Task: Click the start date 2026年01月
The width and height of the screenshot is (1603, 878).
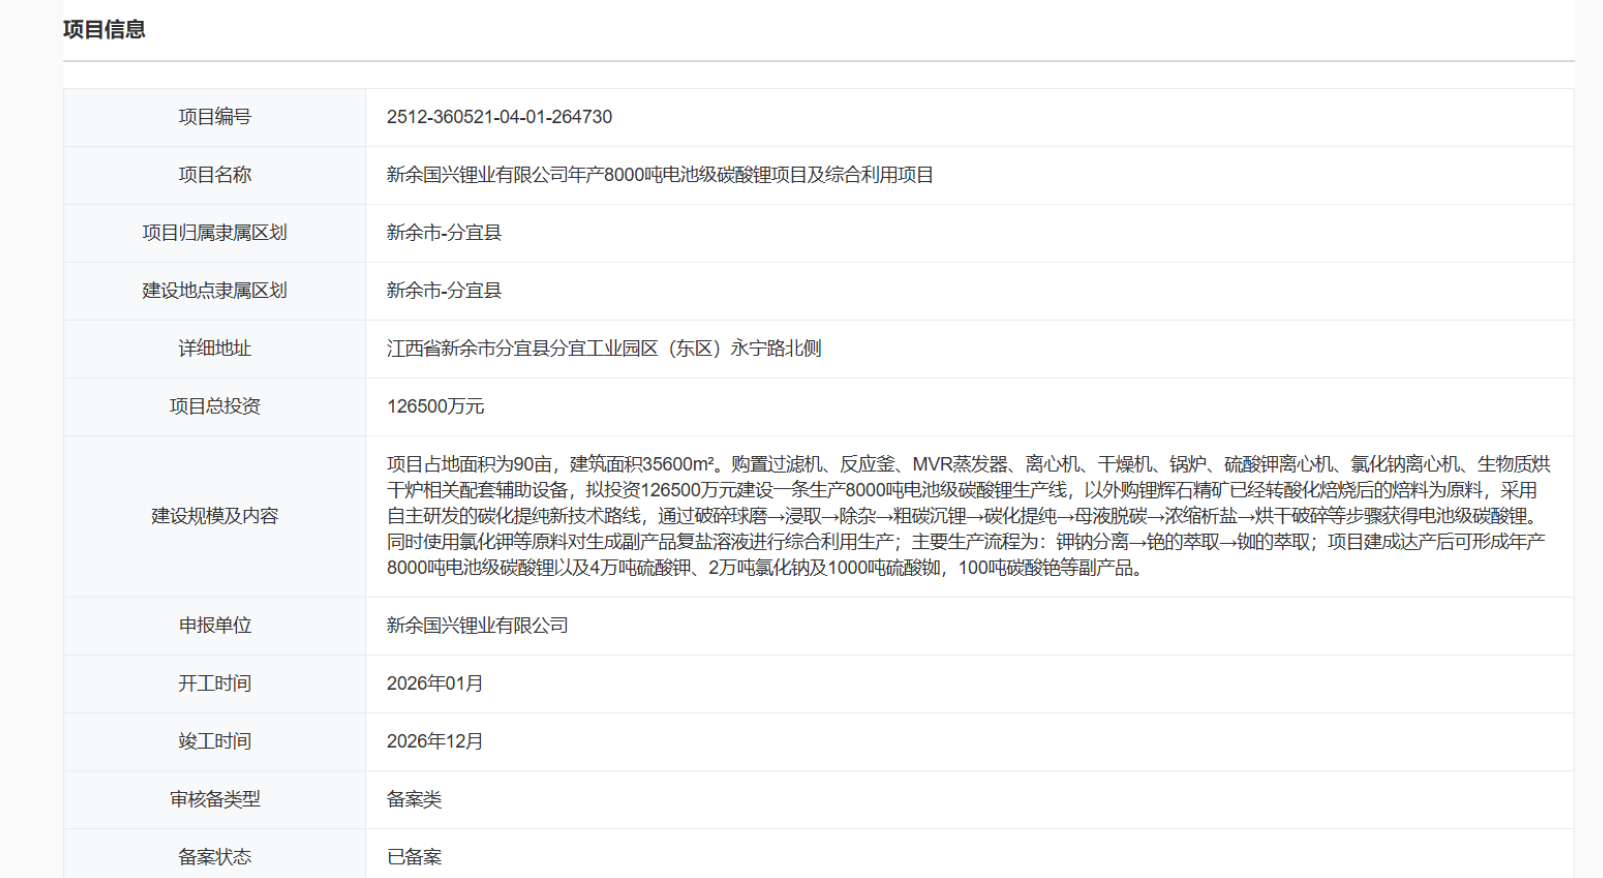Action: [x=435, y=684]
